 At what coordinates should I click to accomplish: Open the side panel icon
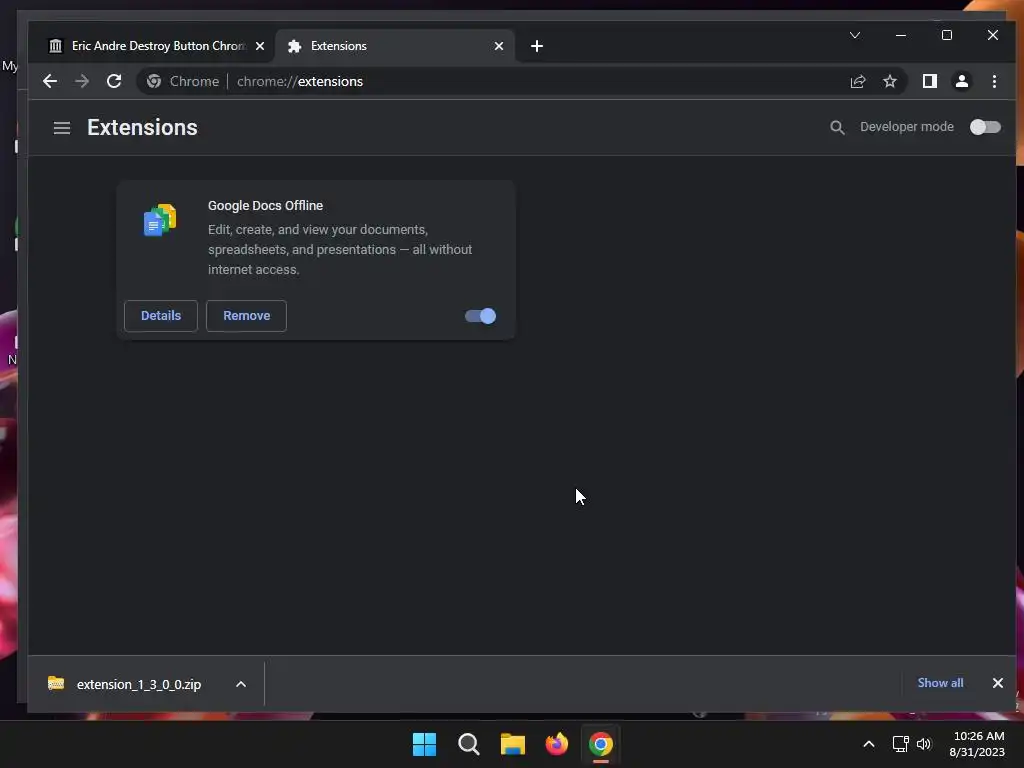929,81
